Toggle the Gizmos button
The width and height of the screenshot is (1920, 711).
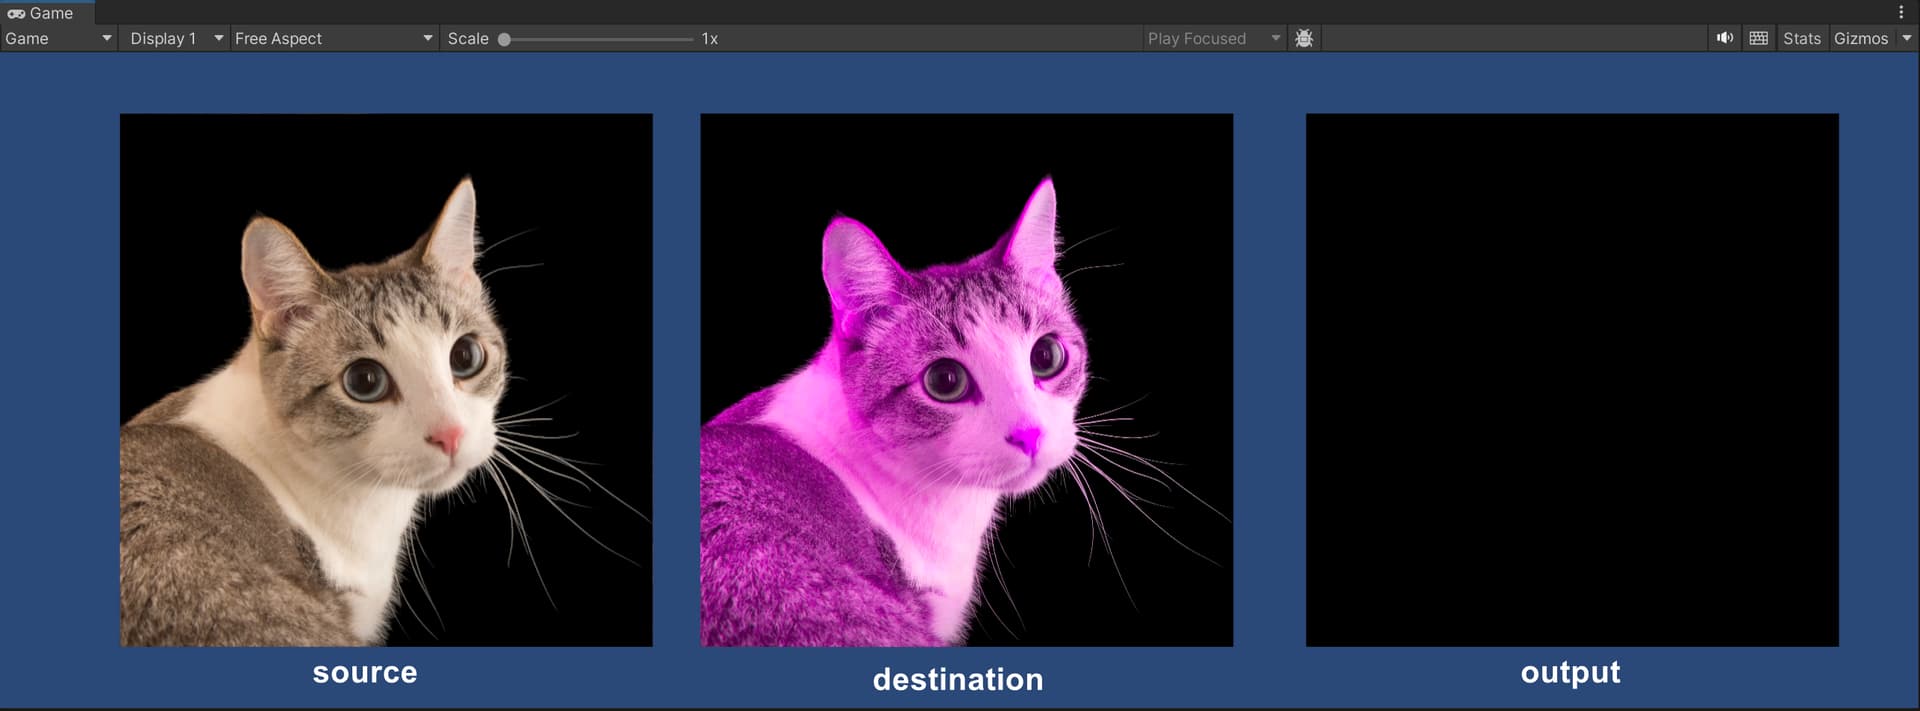pos(1861,38)
